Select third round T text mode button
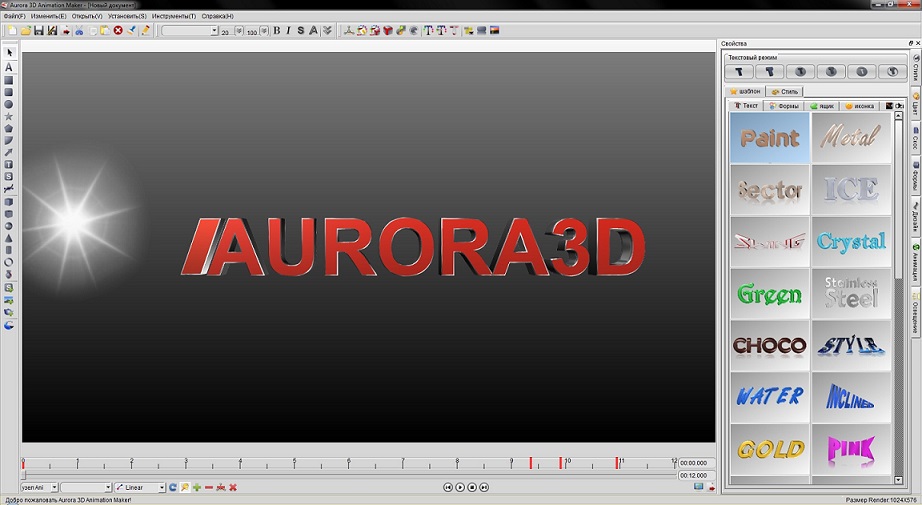 click(x=800, y=72)
